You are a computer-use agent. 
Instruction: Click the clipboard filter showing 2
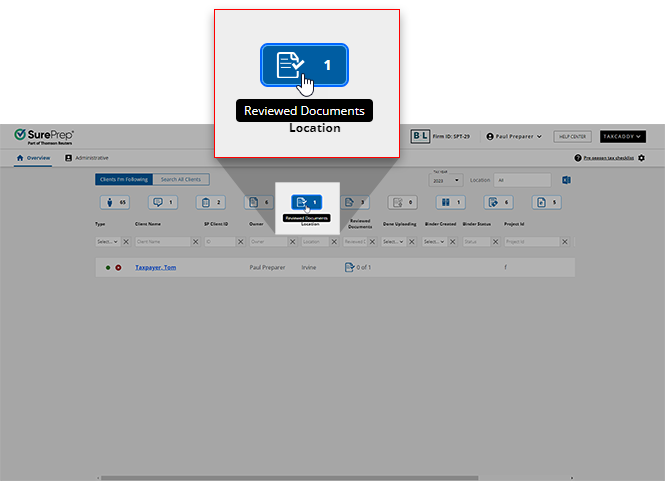click(211, 202)
